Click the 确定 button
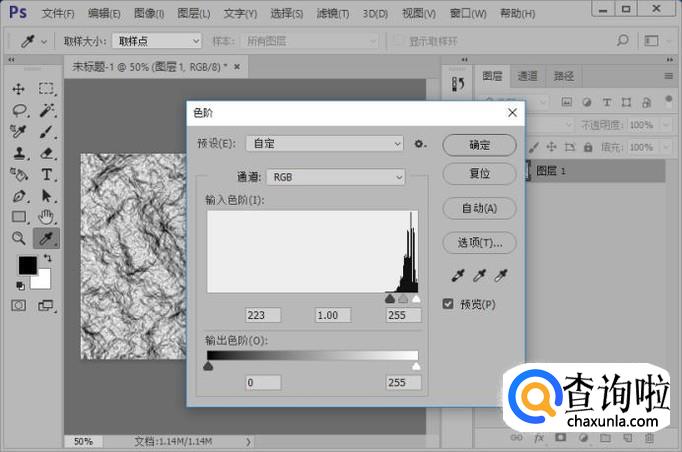Viewport: 682px width, 452px height. pos(479,145)
